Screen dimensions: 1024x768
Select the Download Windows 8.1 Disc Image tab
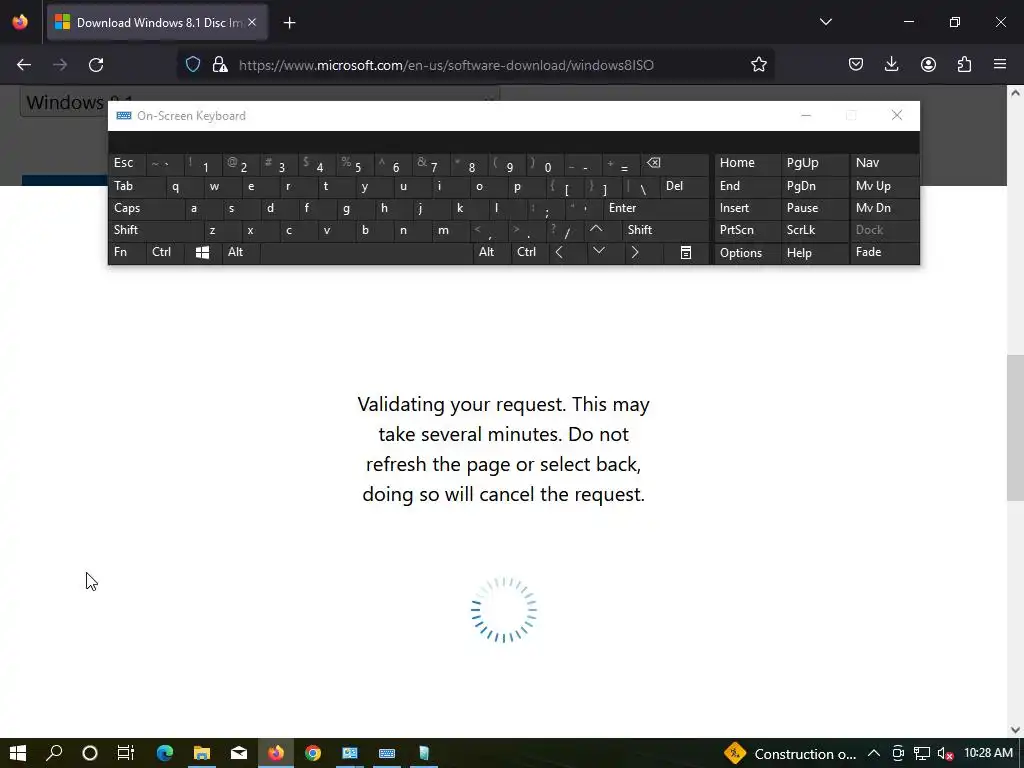click(x=157, y=23)
